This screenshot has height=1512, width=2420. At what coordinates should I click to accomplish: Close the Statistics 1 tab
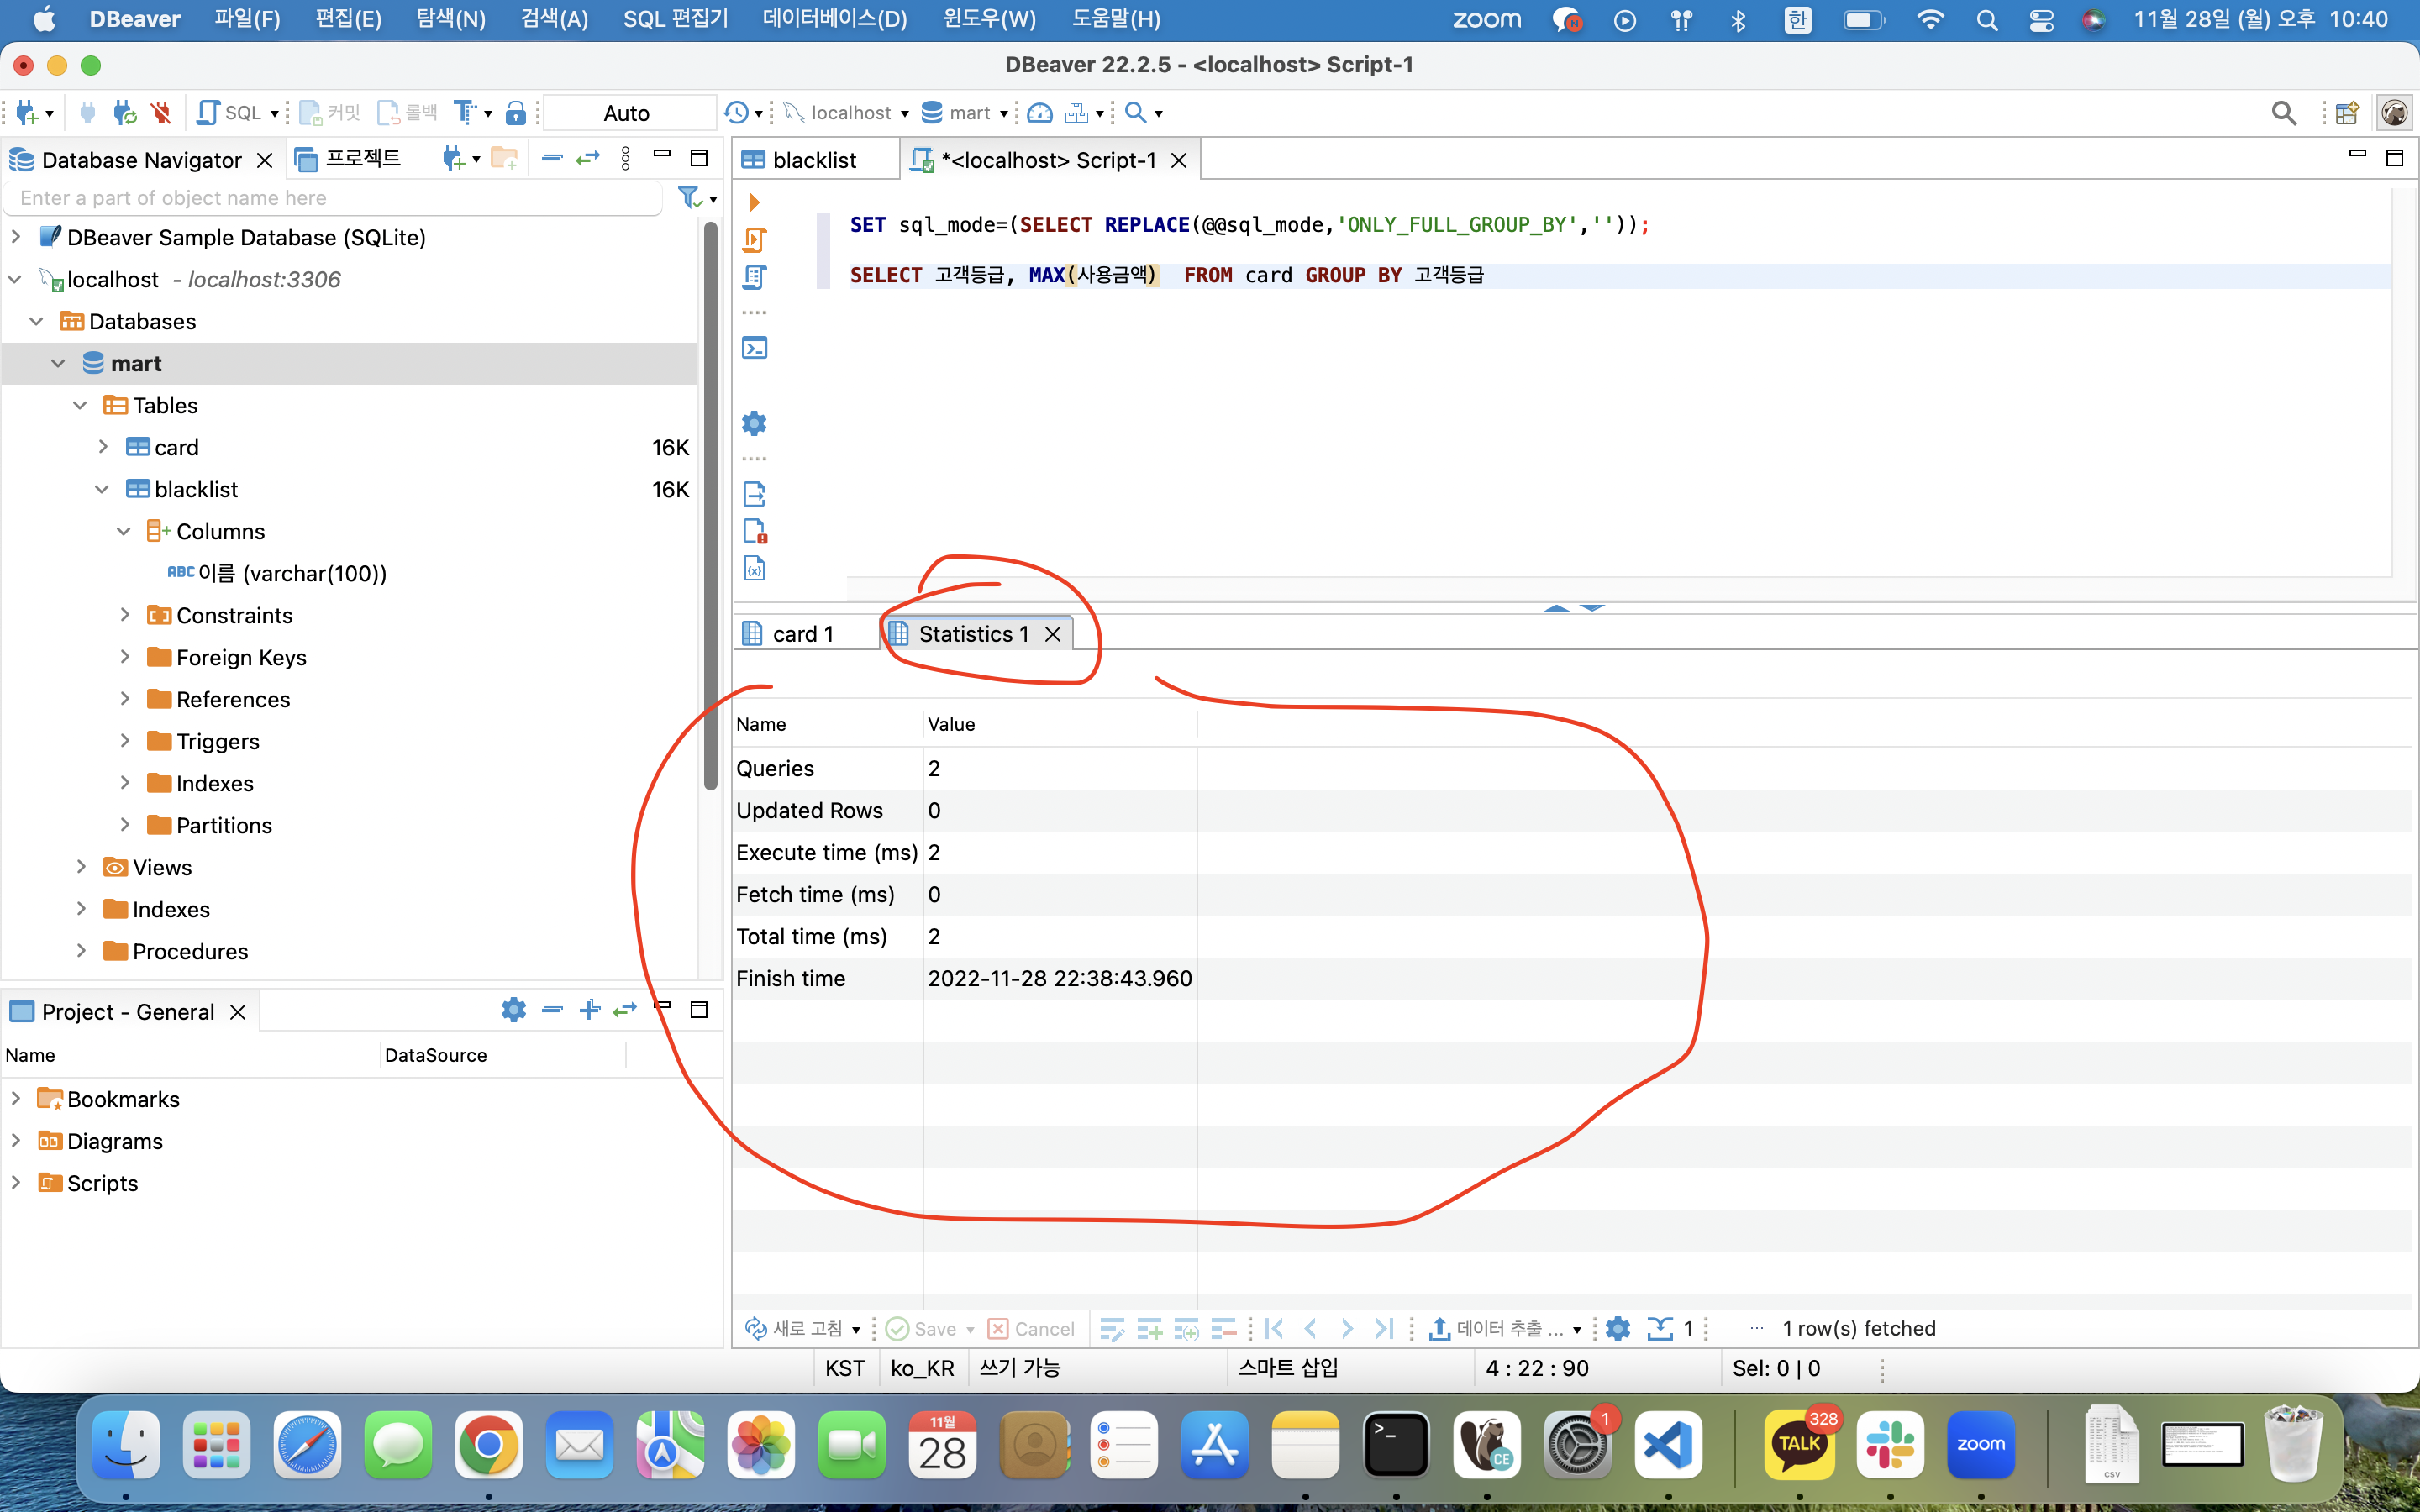pos(1052,634)
